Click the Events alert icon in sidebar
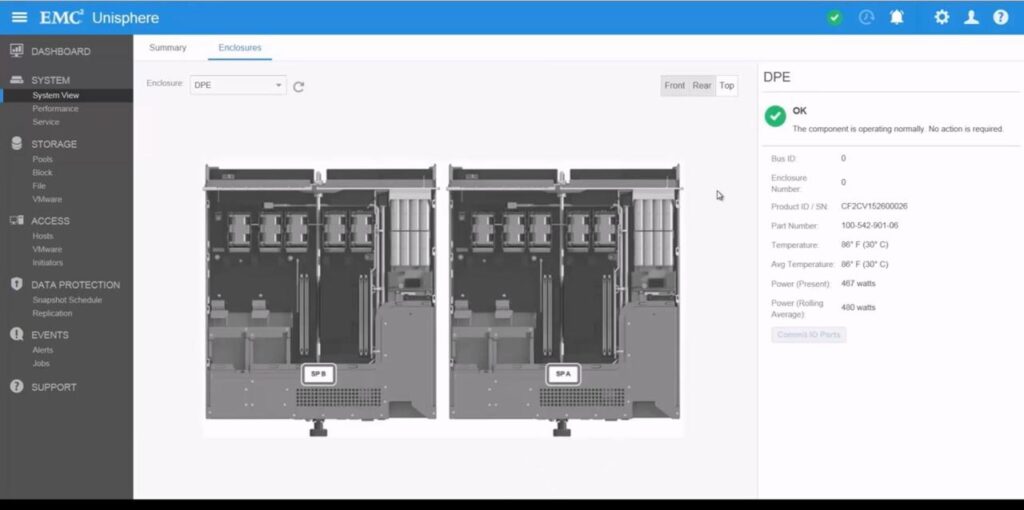The image size is (1024, 510). click(x=17, y=334)
